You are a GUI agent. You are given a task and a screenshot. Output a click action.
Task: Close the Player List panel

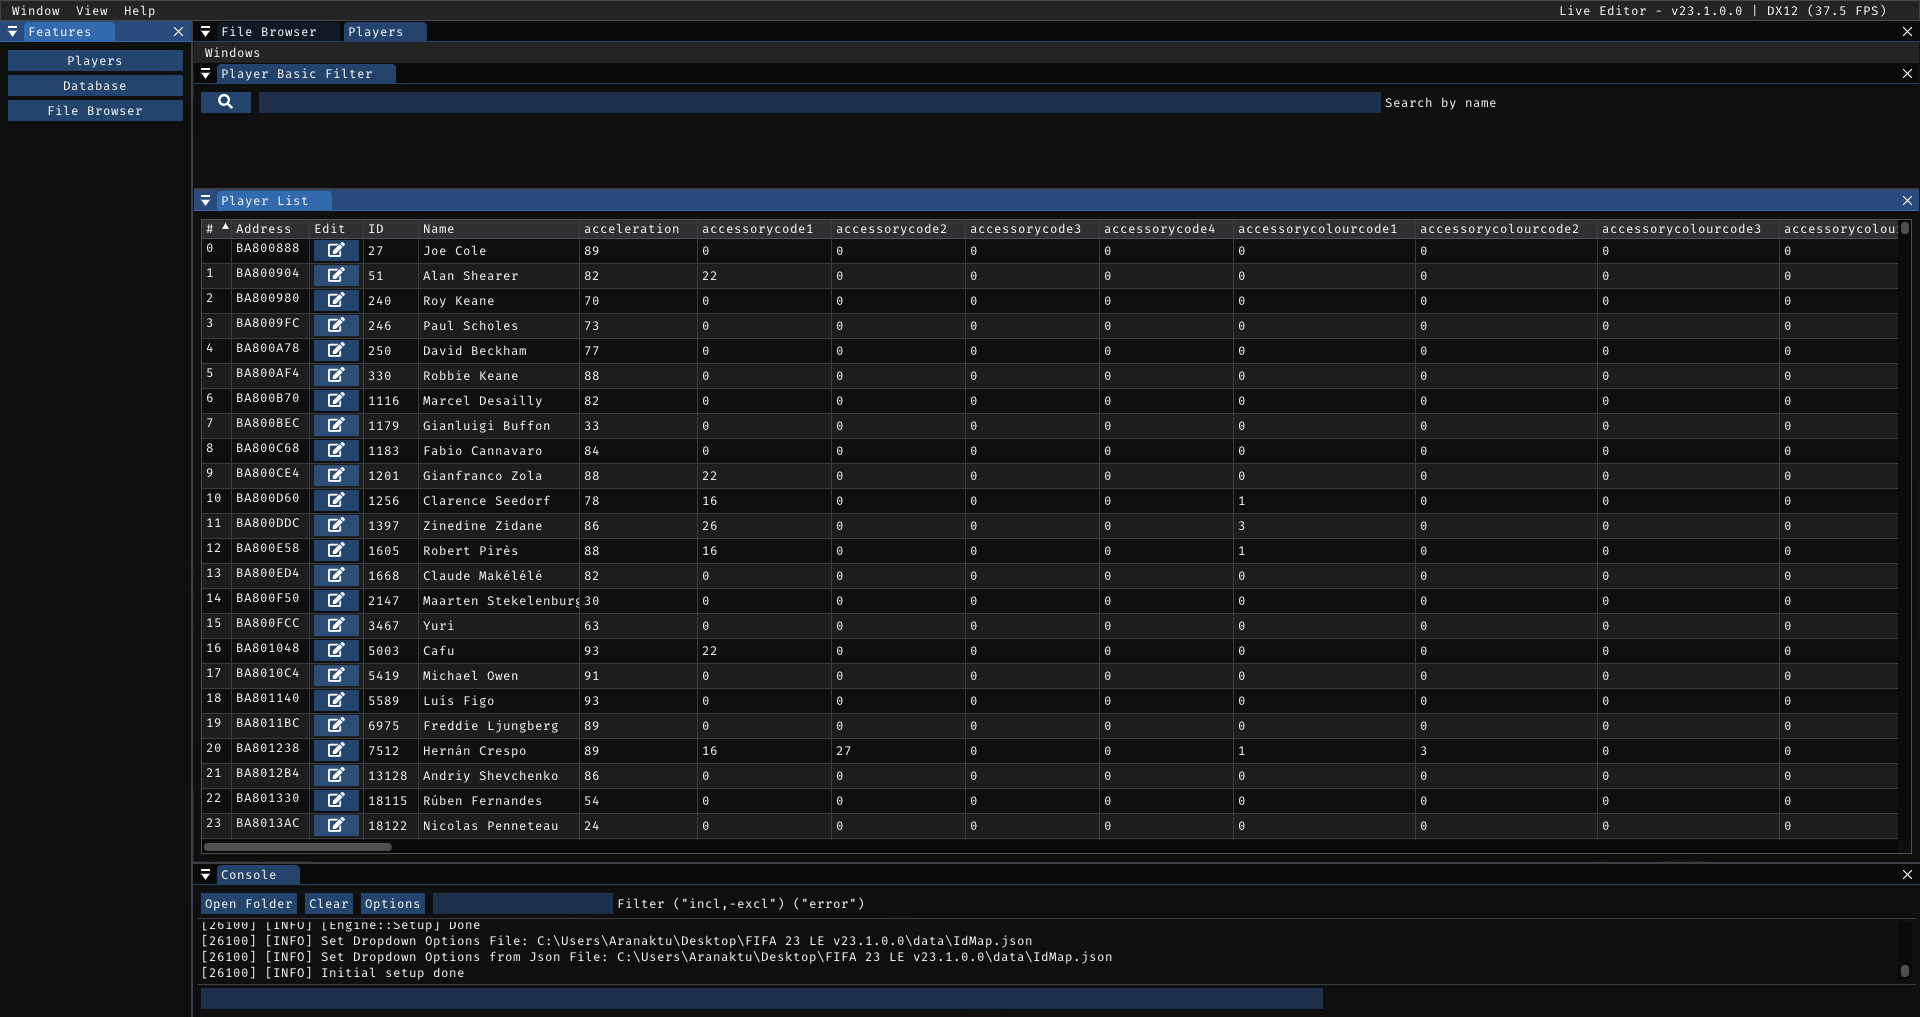click(x=1907, y=201)
